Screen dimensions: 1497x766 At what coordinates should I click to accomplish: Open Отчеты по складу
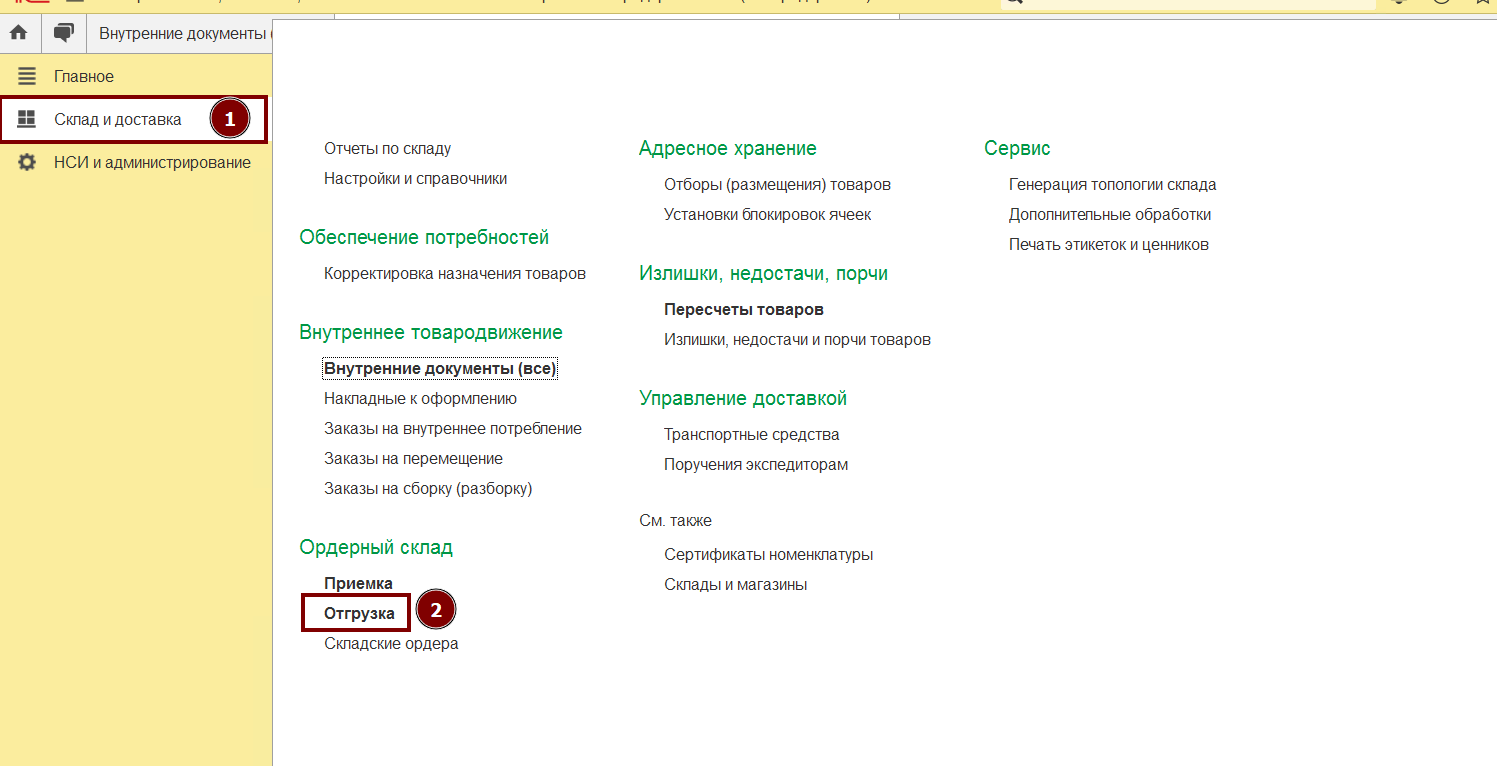click(387, 149)
